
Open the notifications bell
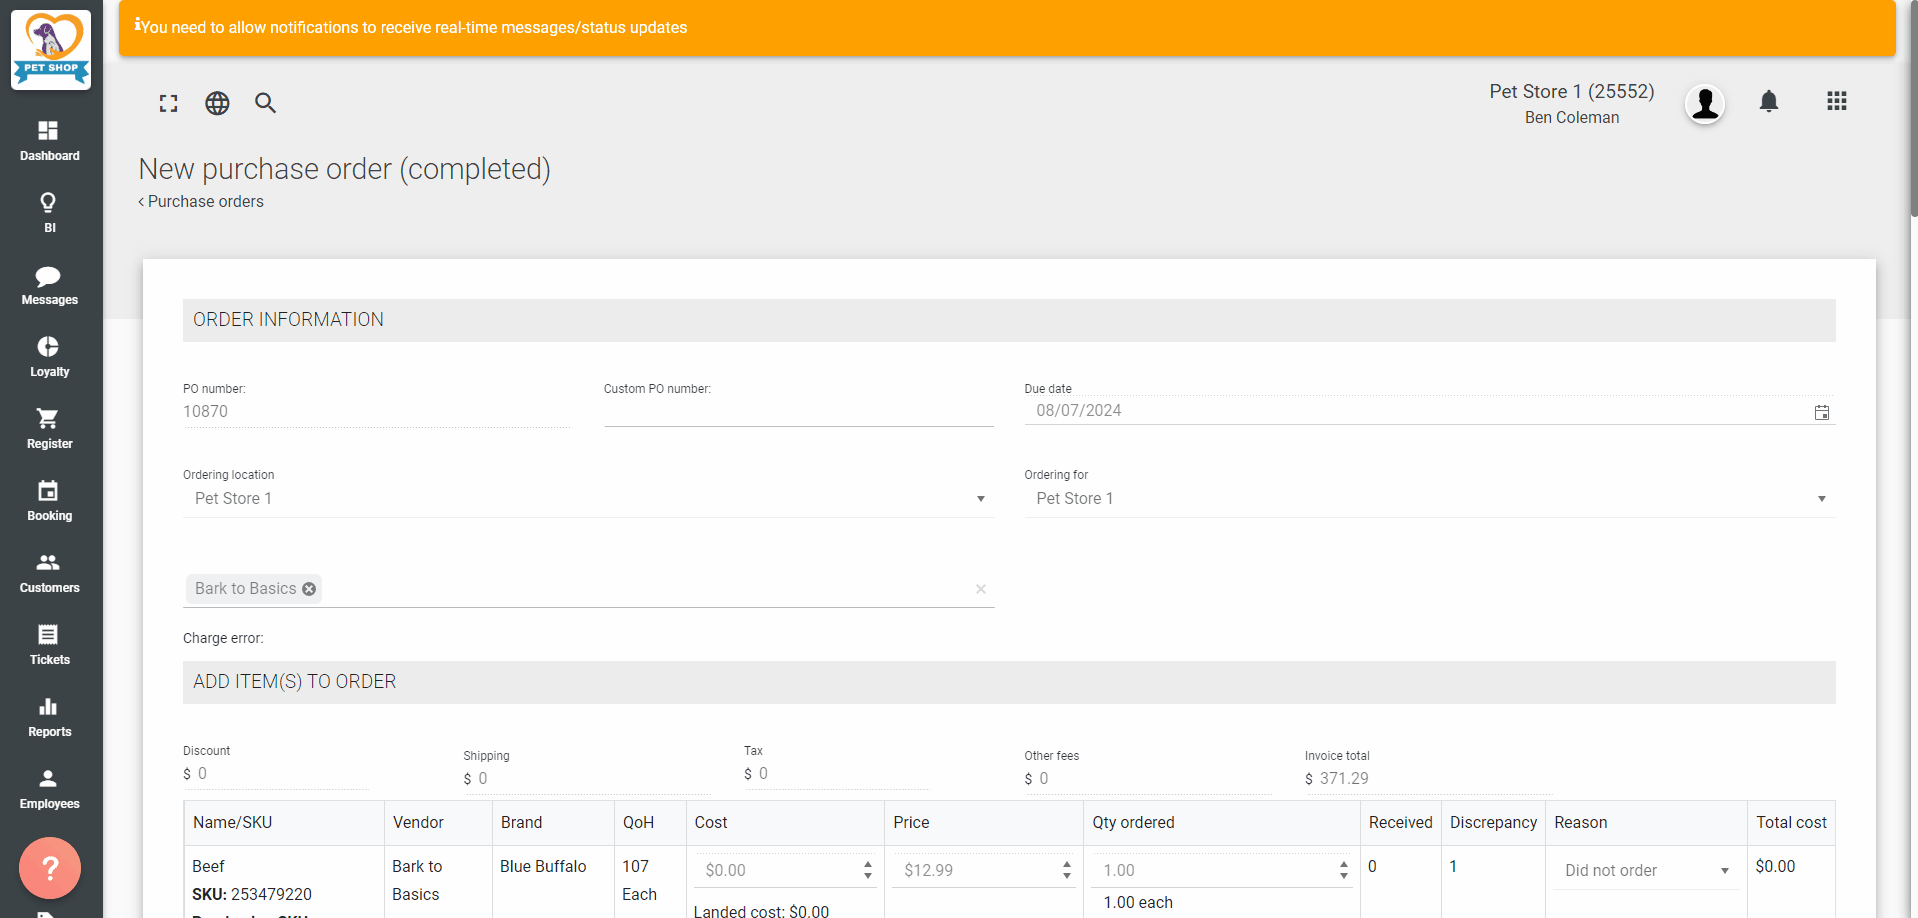click(x=1769, y=102)
